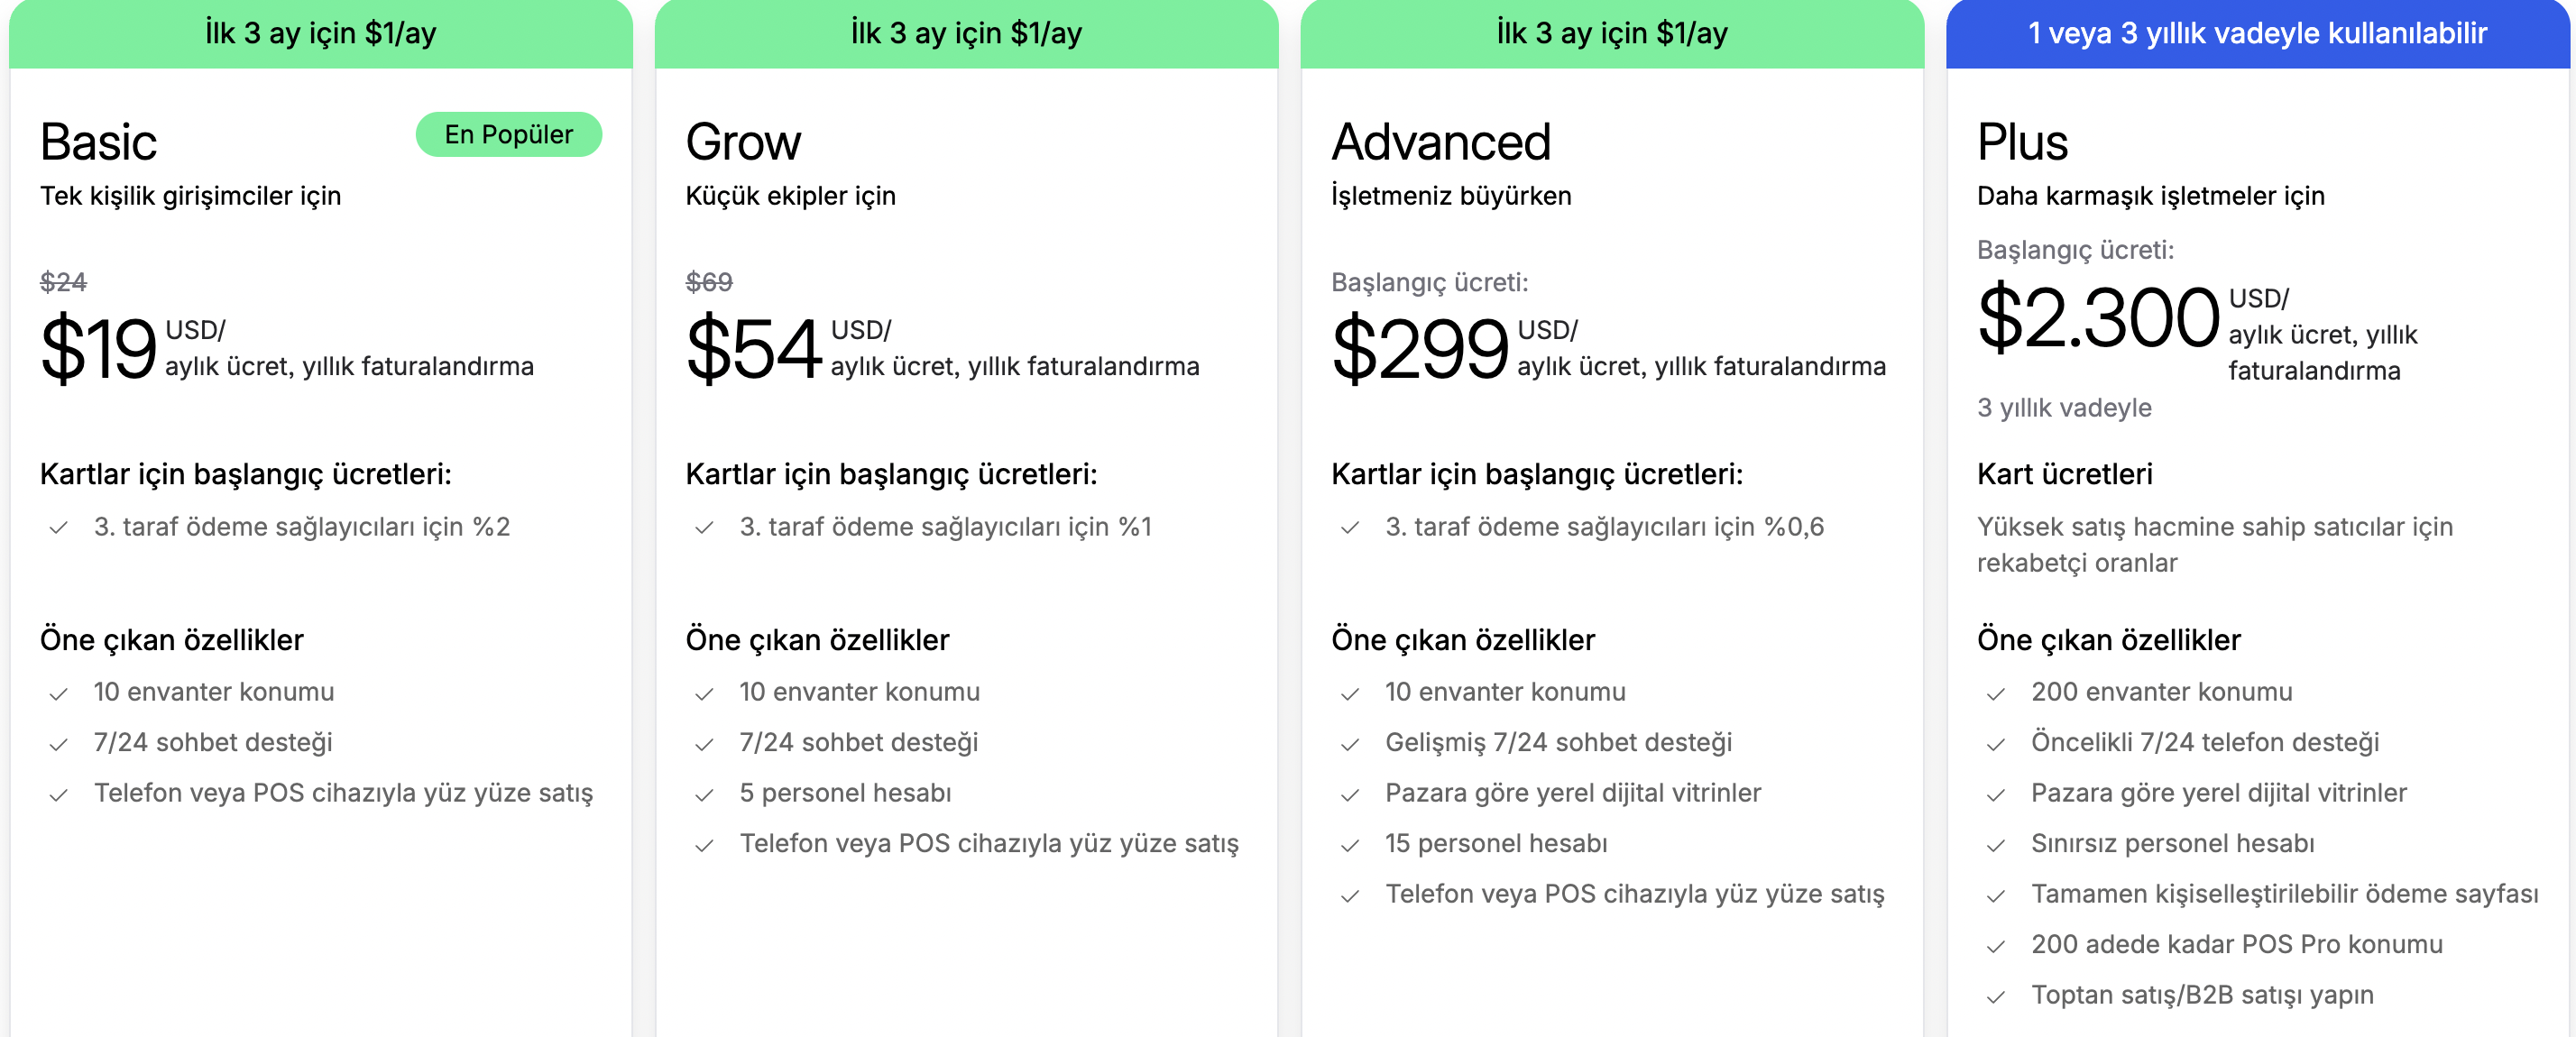Click checkmark beside 'Toptan satış/B2B satışı yapın'
Image resolution: width=2576 pixels, height=1037 pixels.
click(1996, 997)
